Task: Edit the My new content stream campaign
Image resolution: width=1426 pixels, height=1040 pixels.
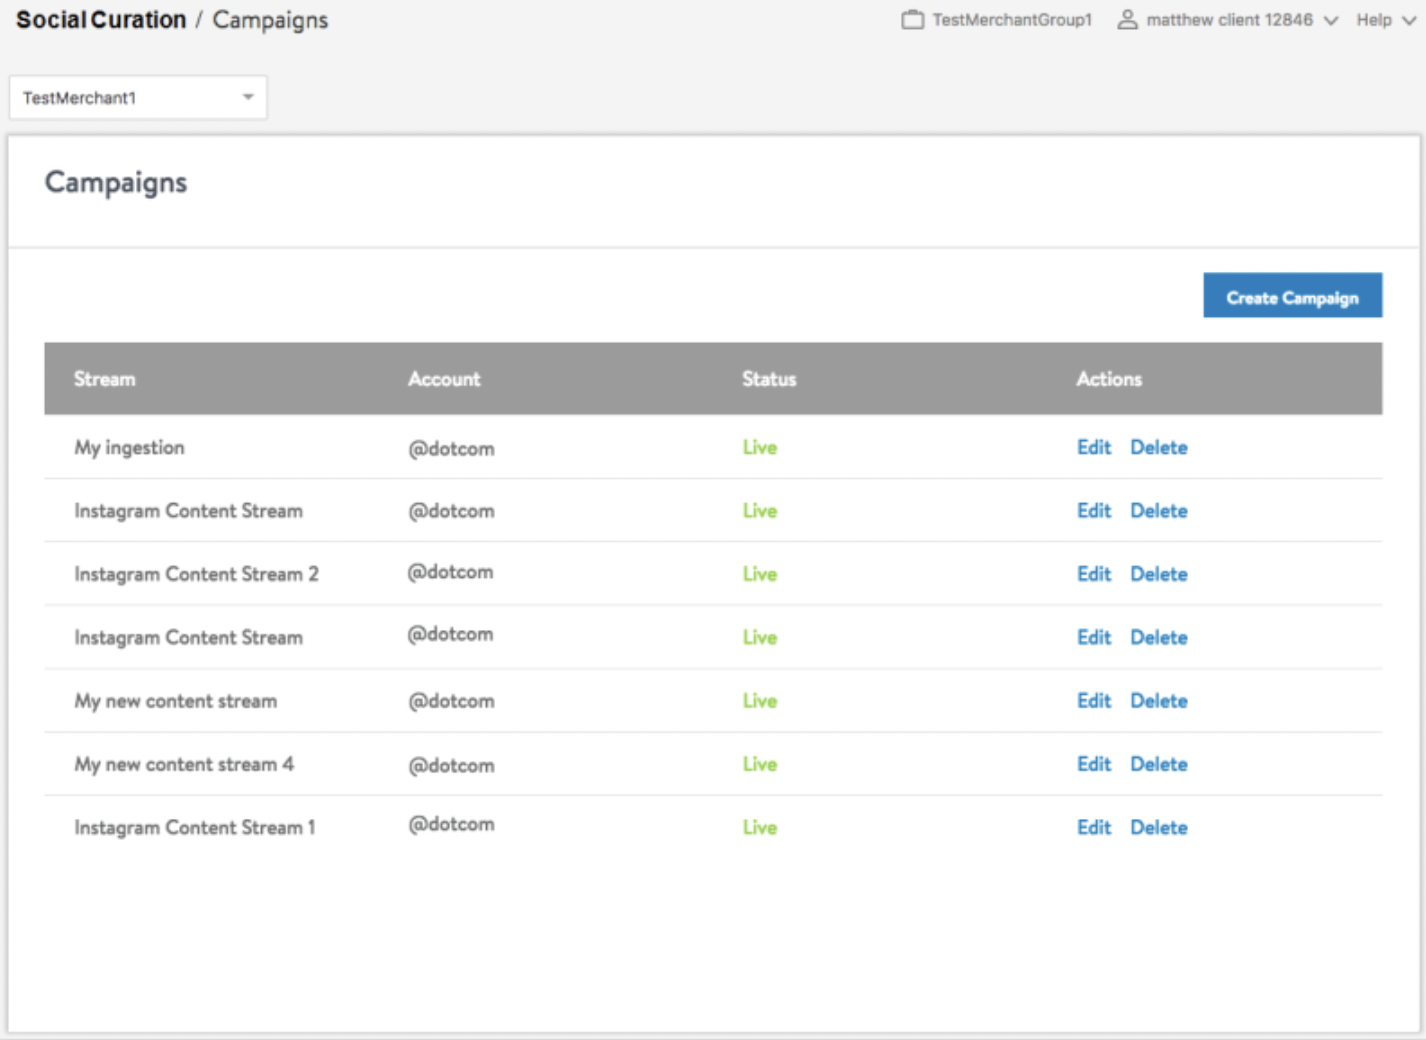Action: pyautogui.click(x=1094, y=701)
